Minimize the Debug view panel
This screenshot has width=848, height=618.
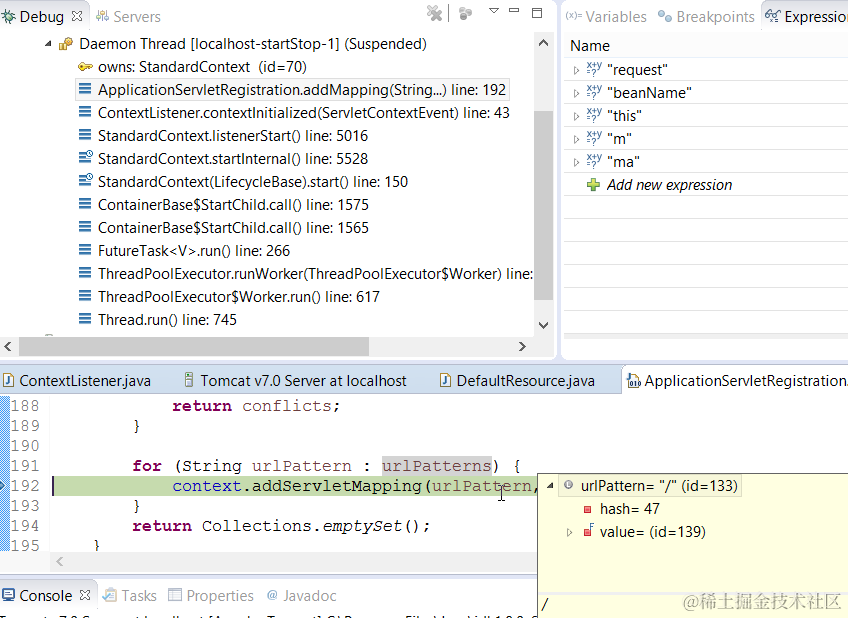point(514,10)
